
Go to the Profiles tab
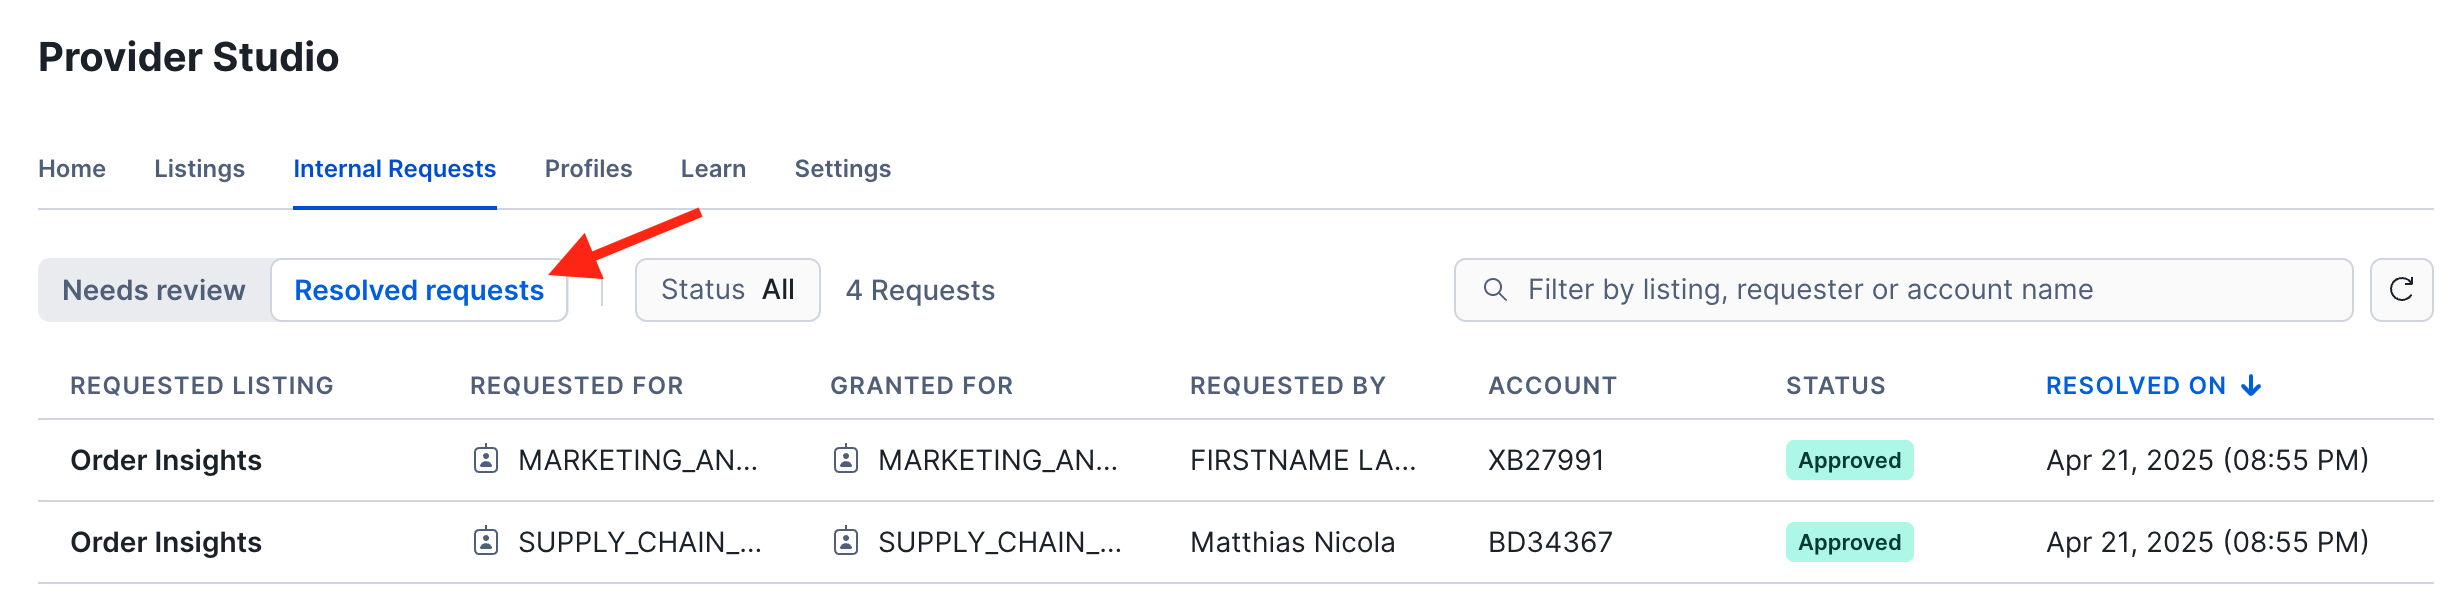point(588,169)
